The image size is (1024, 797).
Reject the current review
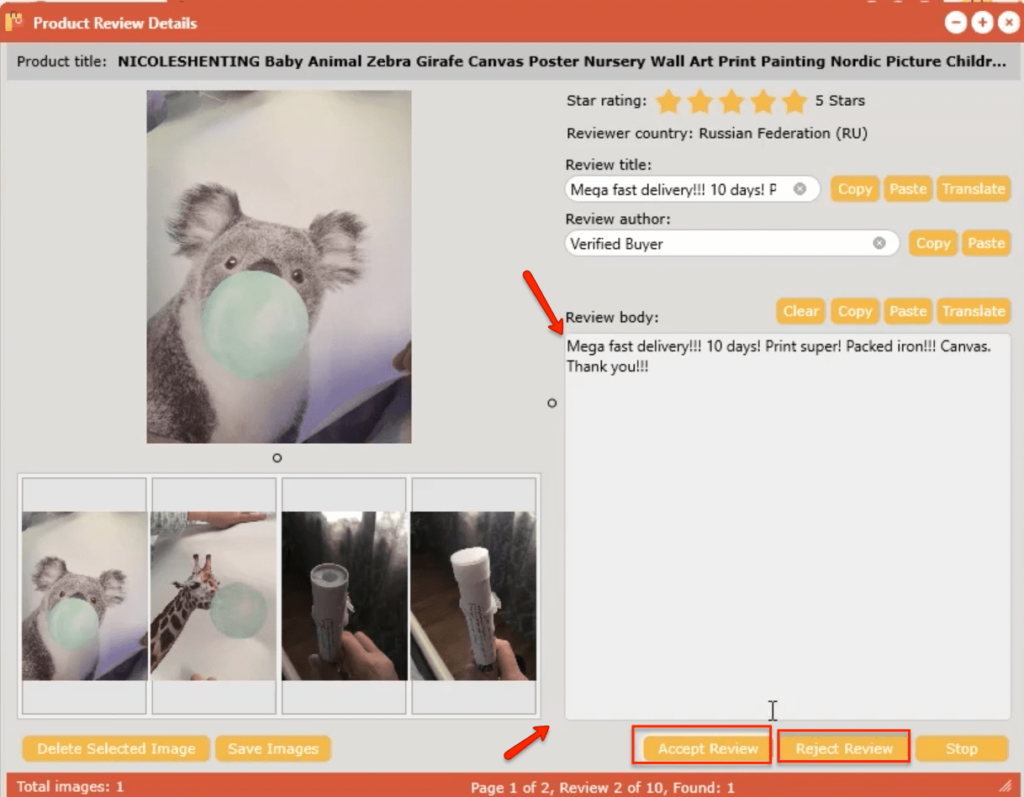[x=844, y=749]
